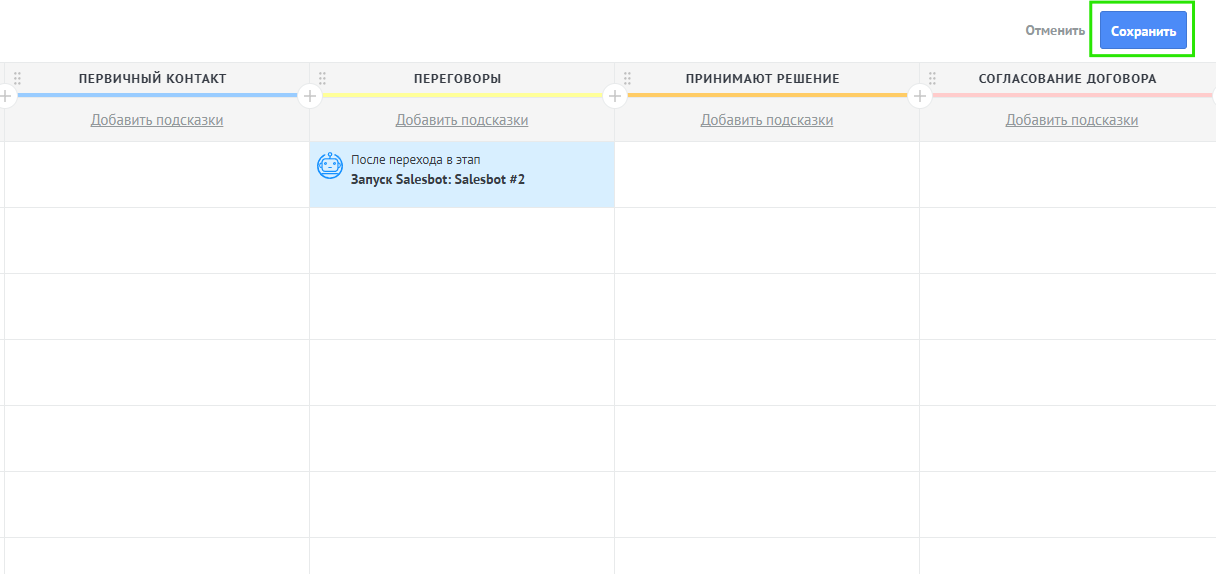This screenshot has height=574, width=1216.
Task: Click drag handle of Согласование договора stage
Action: coord(932,78)
